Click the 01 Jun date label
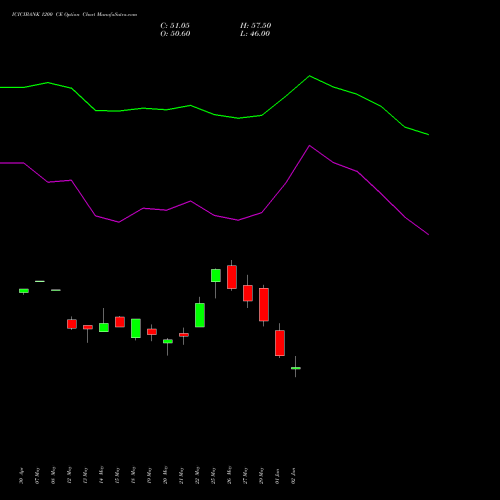Image resolution: width=500 pixels, height=500 pixels. pyautogui.click(x=277, y=476)
